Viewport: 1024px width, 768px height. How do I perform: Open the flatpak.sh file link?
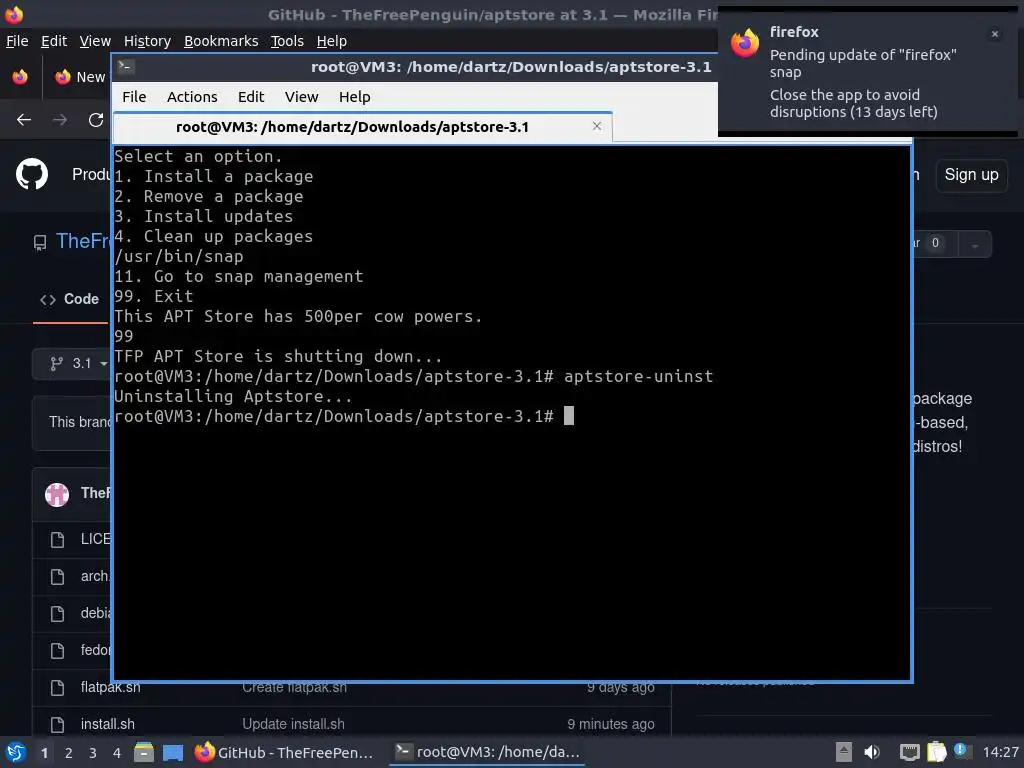coord(110,688)
